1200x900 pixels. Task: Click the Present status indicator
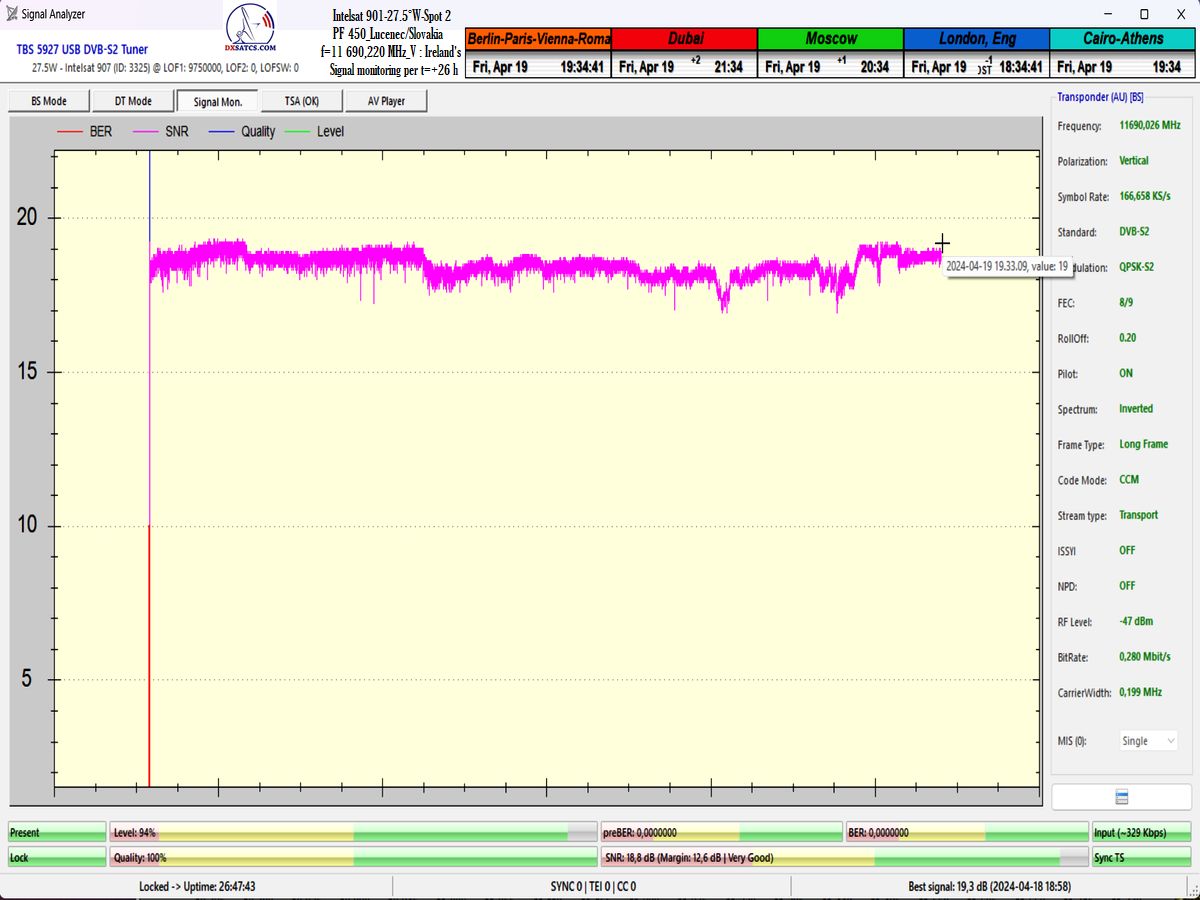(57, 833)
